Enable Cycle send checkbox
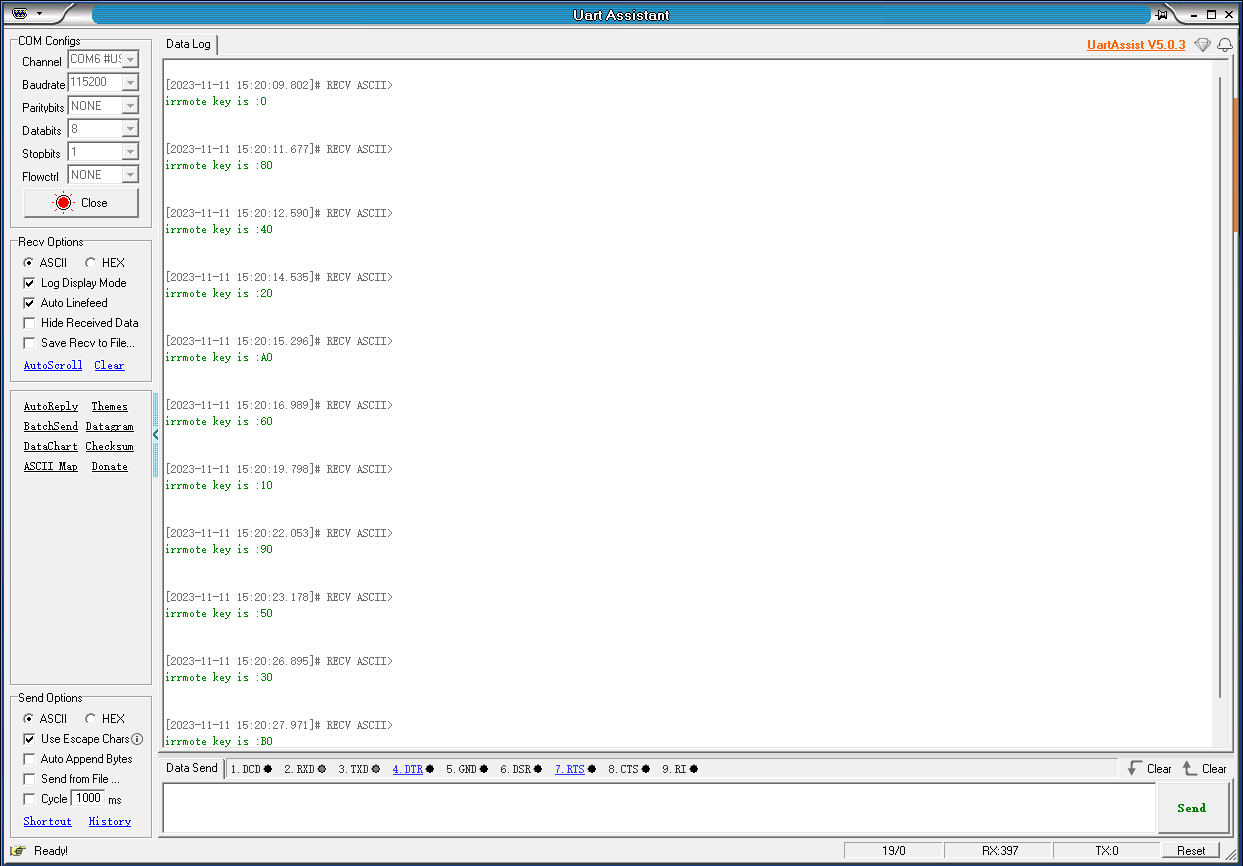This screenshot has width=1243, height=866. click(x=29, y=799)
